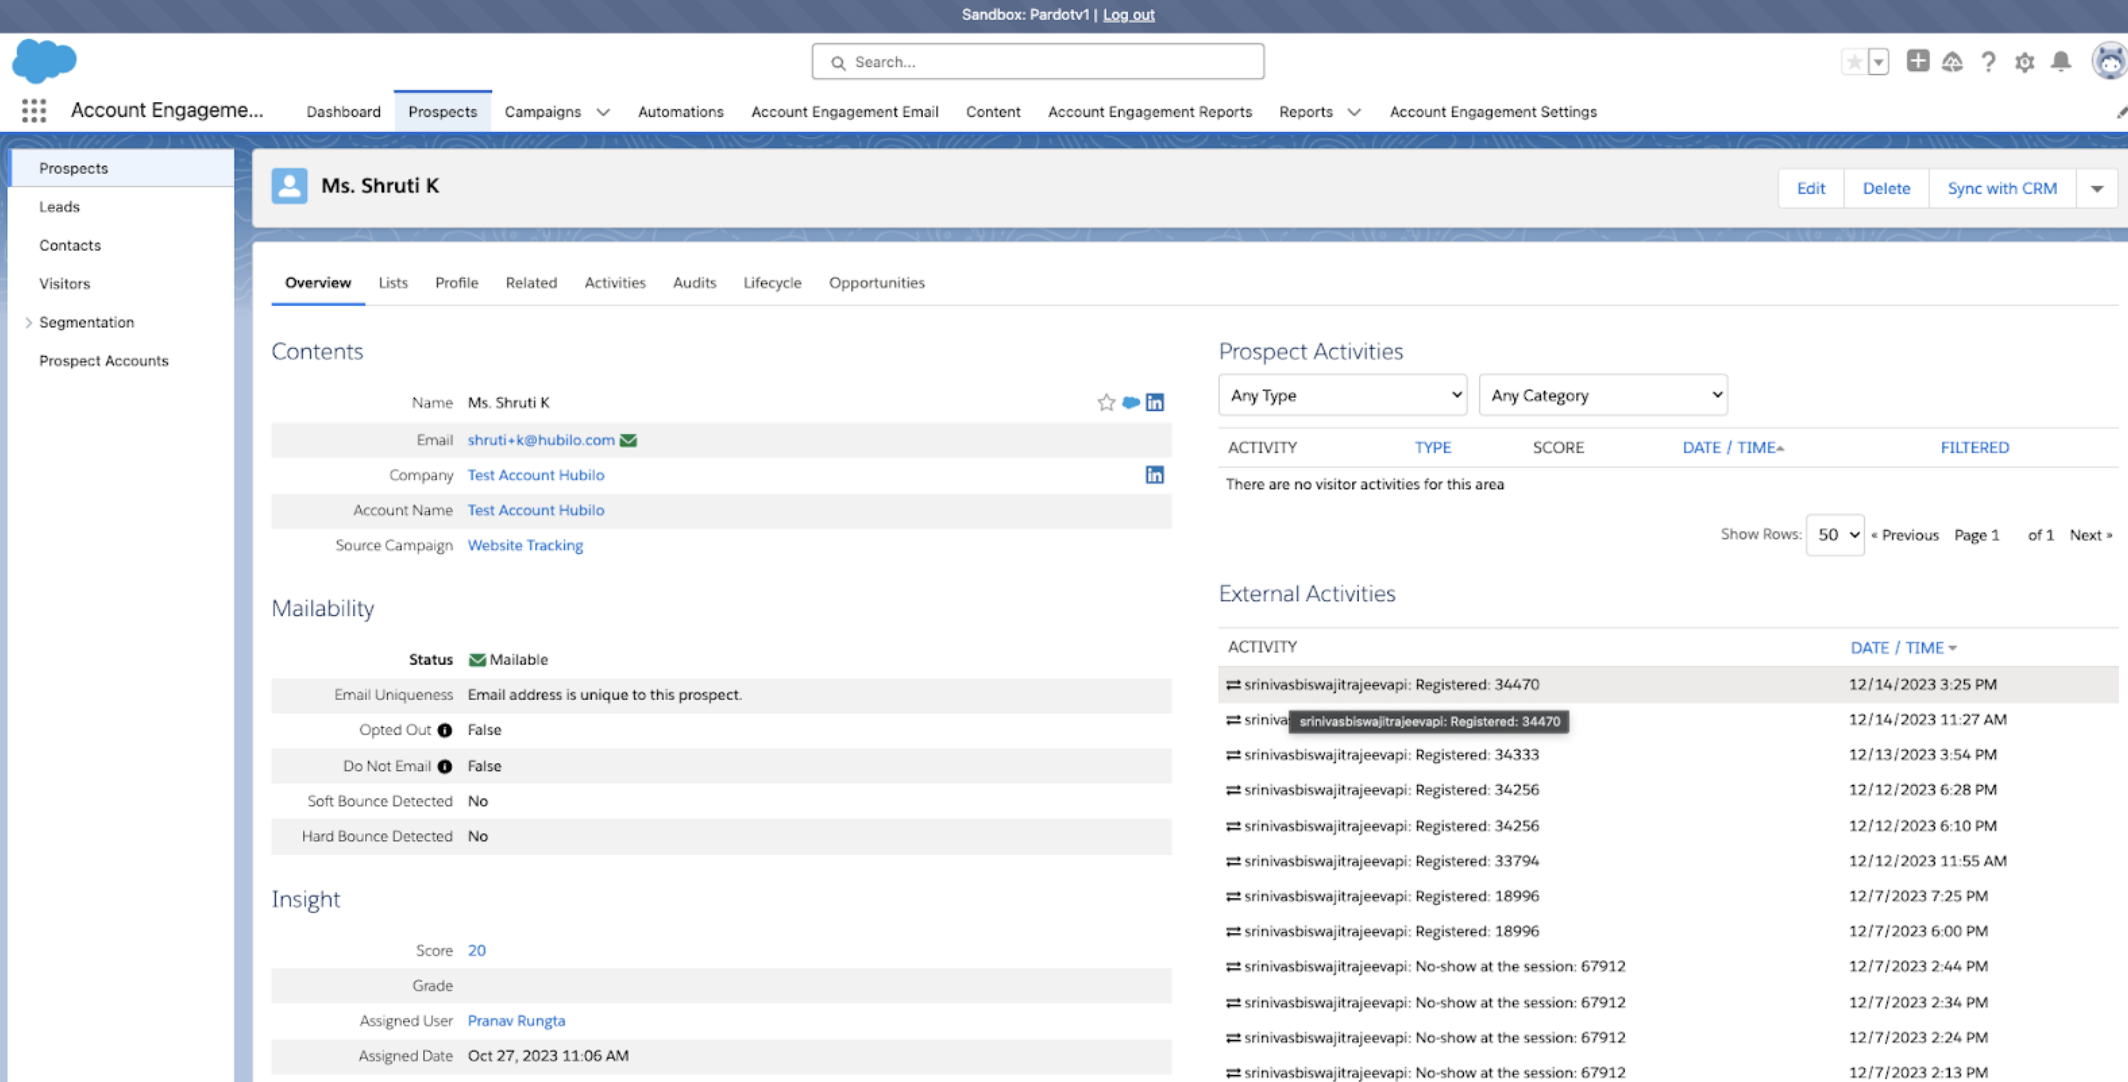Open the Help question mark icon
The width and height of the screenshot is (2128, 1082).
[1988, 62]
